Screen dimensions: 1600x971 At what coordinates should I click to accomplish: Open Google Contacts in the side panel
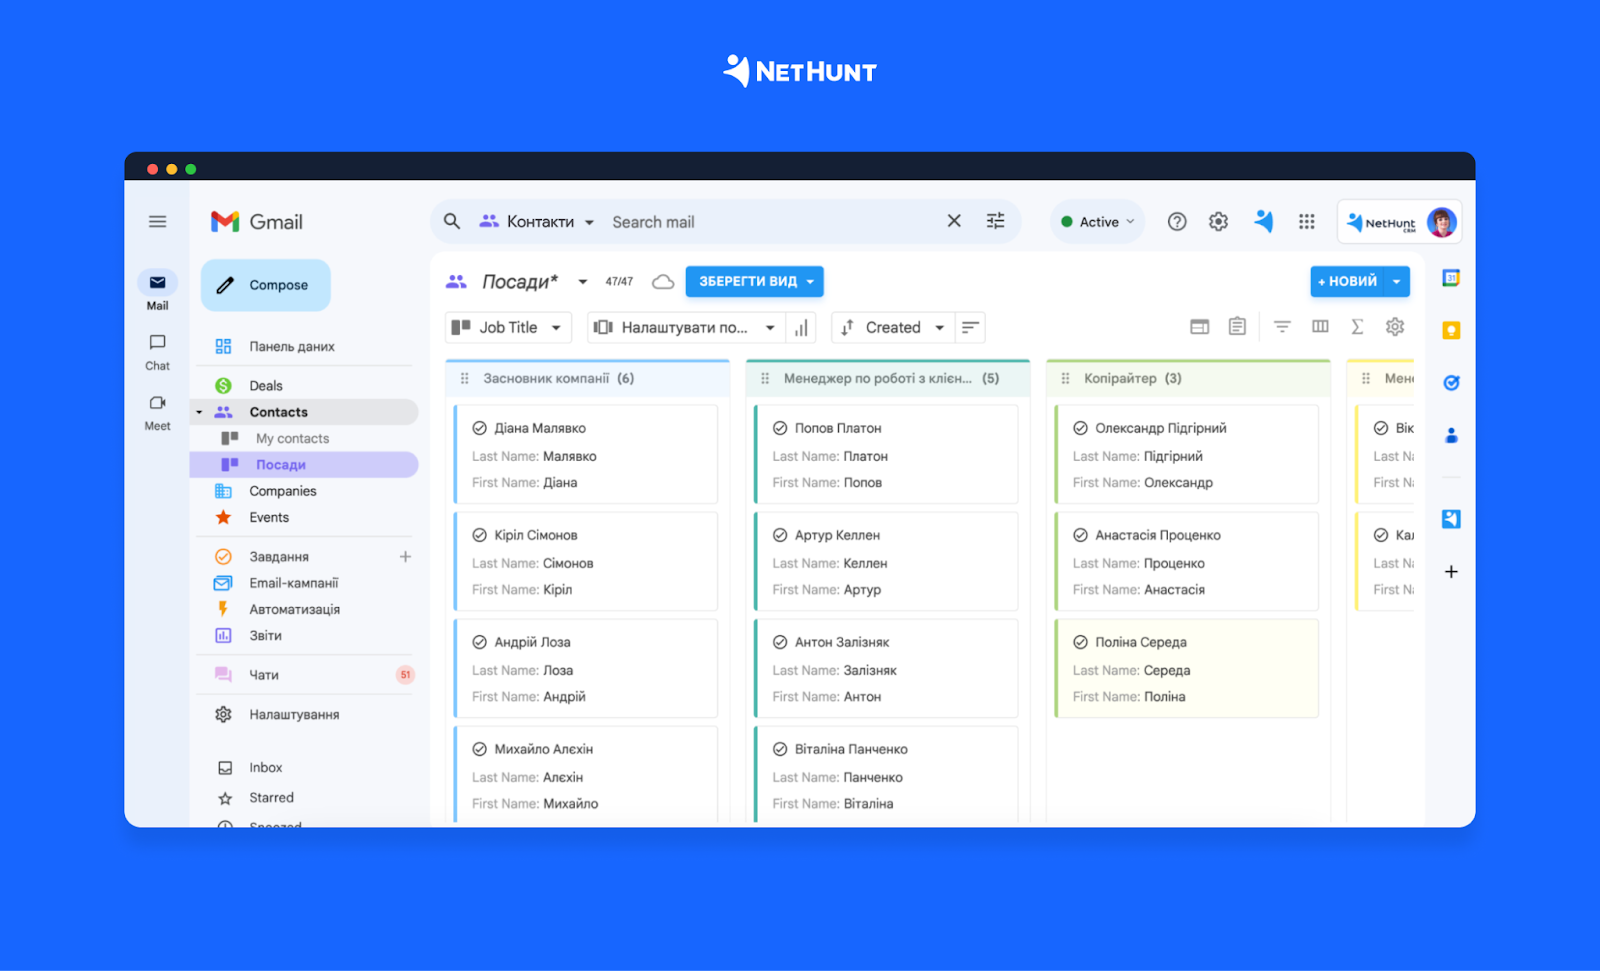[1451, 435]
